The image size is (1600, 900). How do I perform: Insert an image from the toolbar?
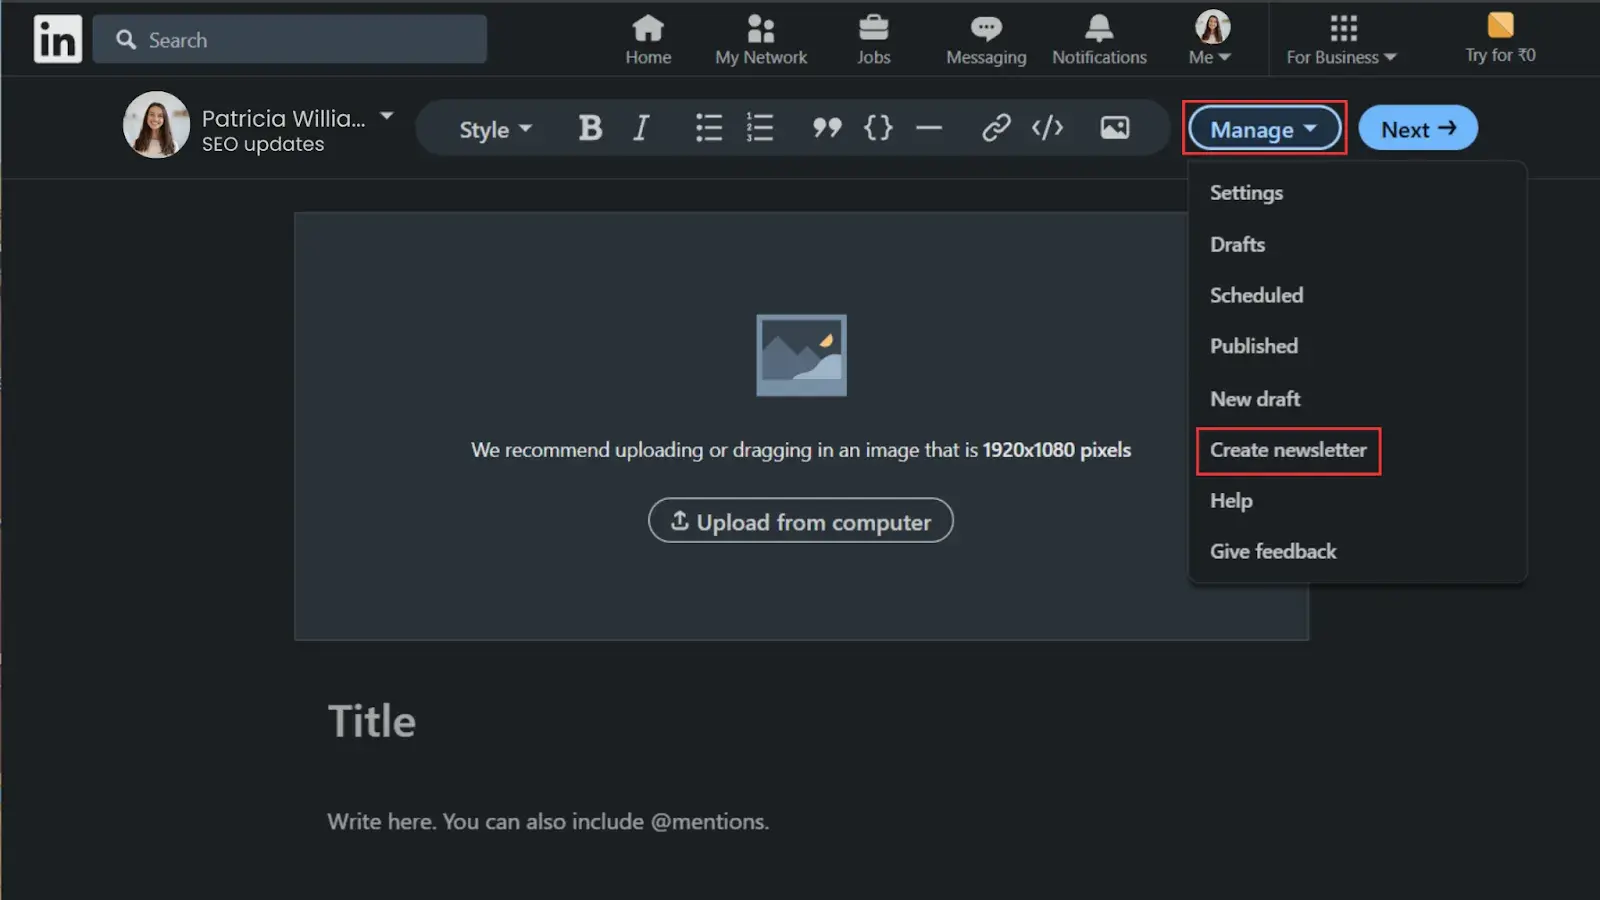1114,128
